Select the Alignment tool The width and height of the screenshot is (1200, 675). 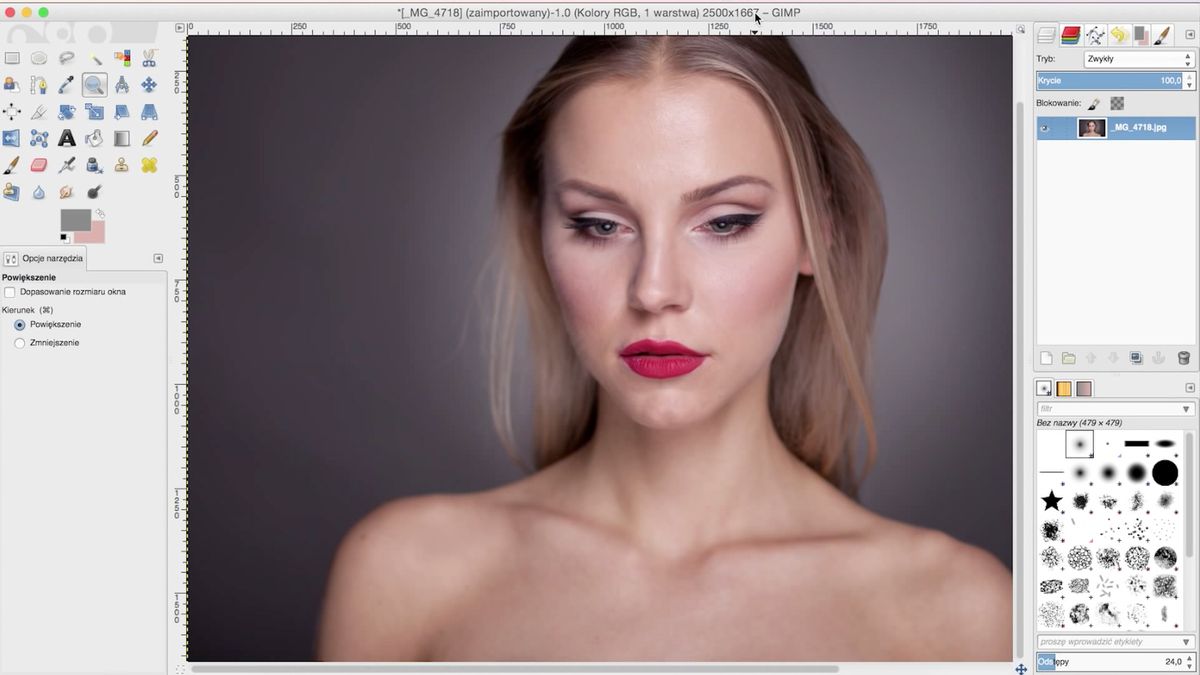(x=12, y=111)
